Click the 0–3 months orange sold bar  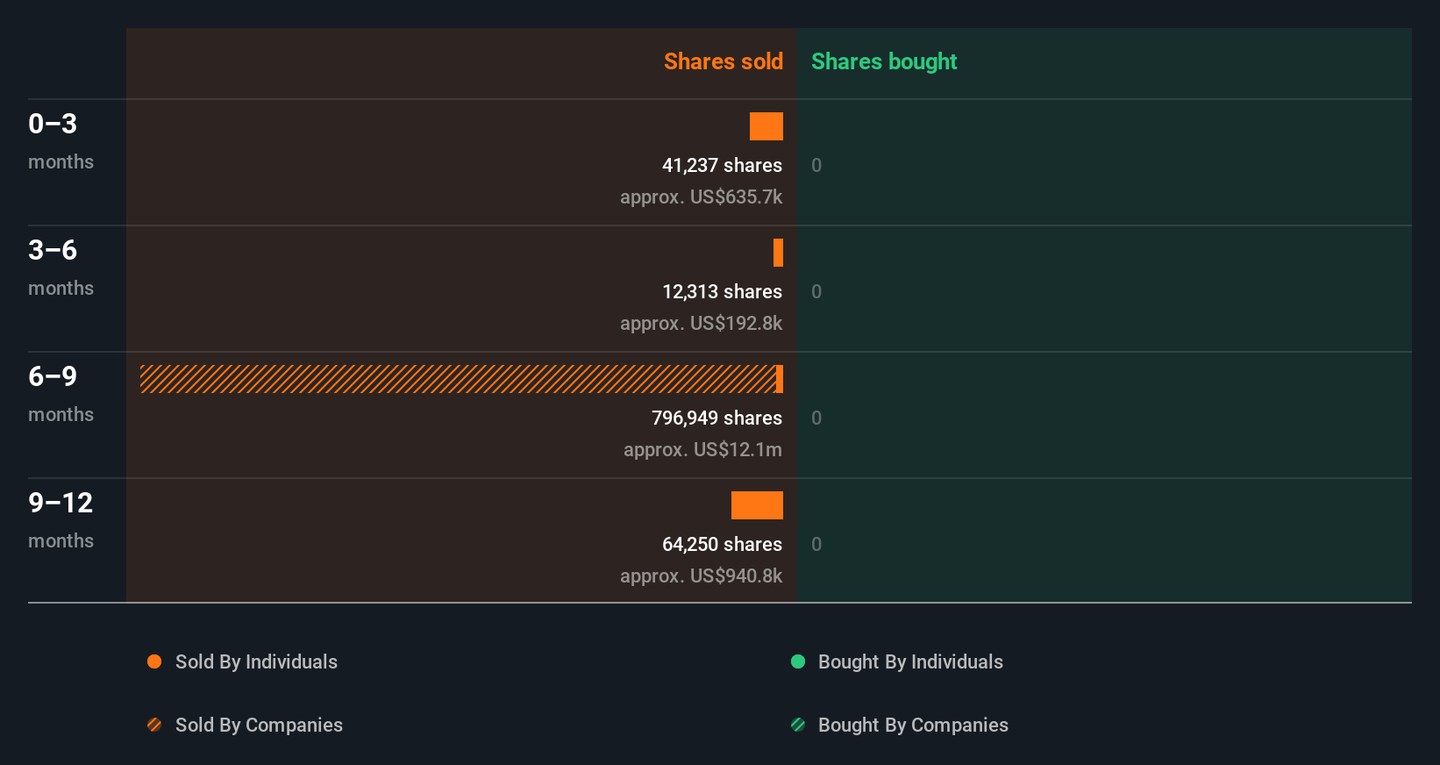pos(766,127)
